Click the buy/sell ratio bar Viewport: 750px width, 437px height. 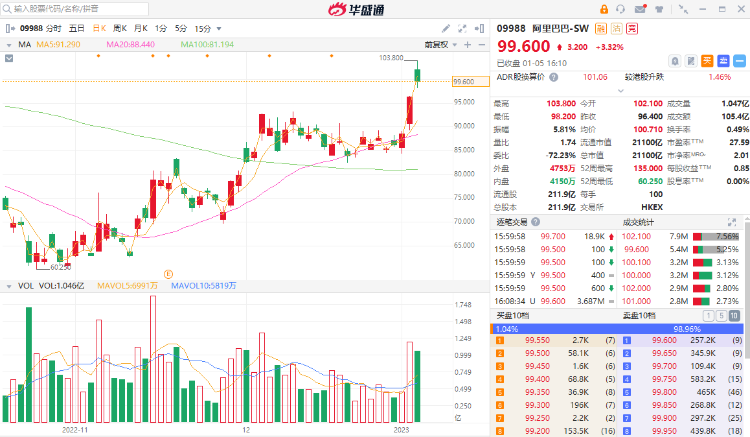coord(617,329)
